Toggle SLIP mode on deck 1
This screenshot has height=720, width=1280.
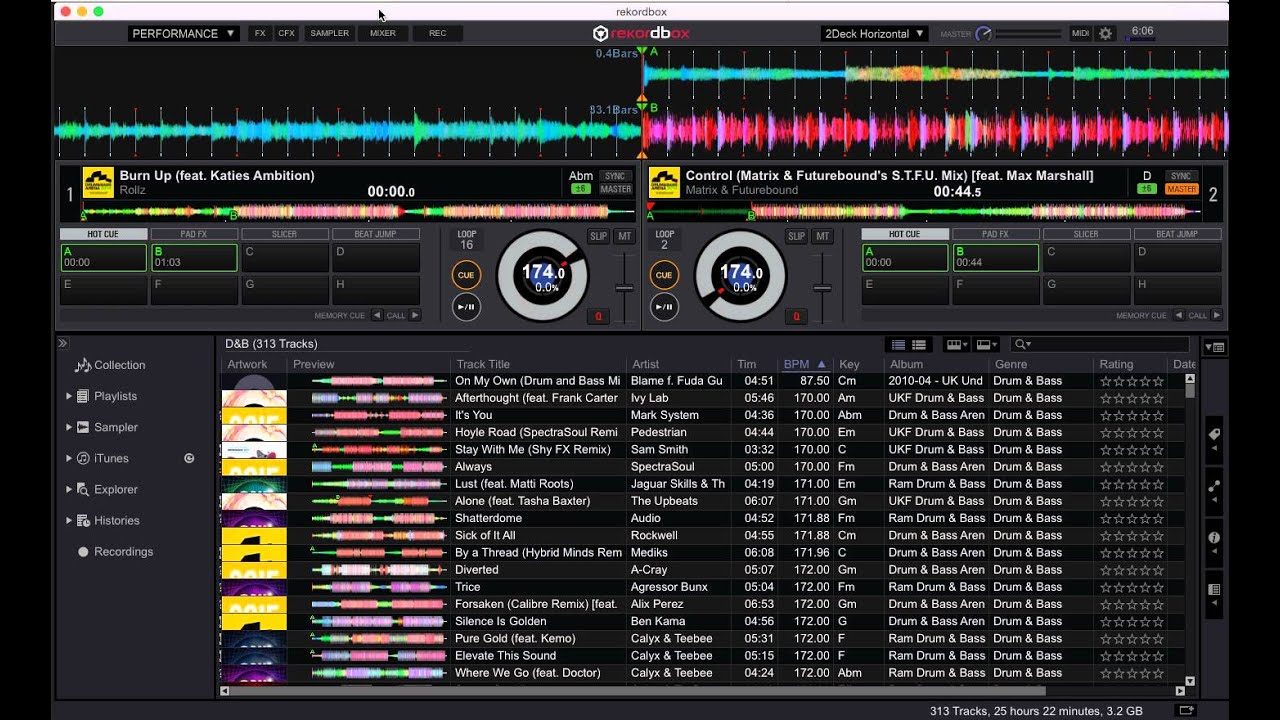click(x=598, y=237)
